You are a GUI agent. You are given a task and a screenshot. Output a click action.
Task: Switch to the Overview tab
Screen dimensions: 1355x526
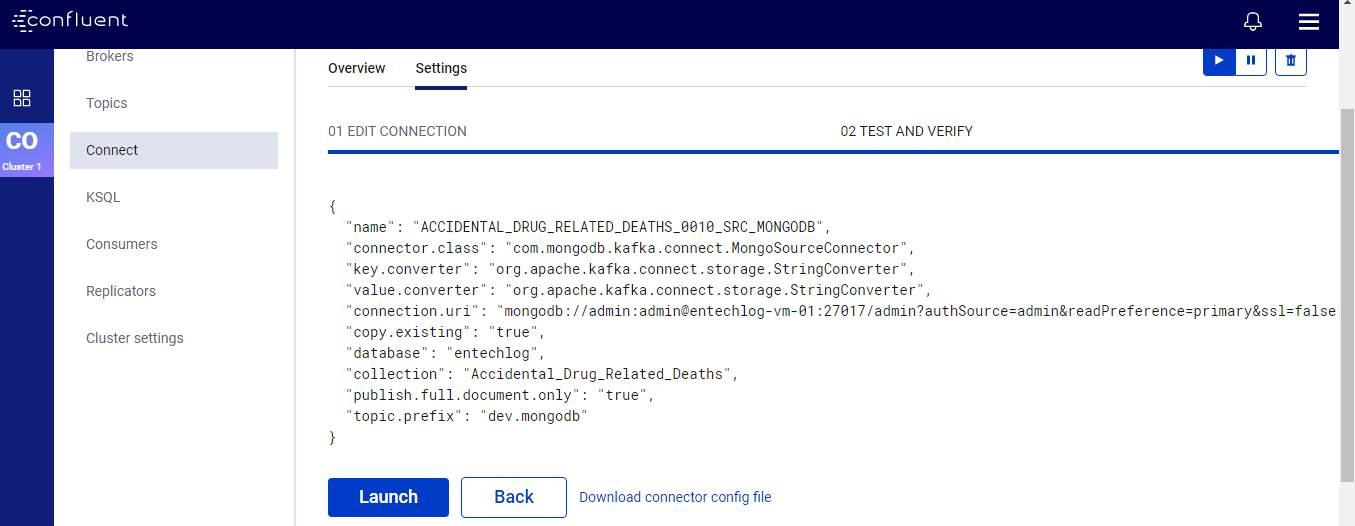pyautogui.click(x=356, y=68)
